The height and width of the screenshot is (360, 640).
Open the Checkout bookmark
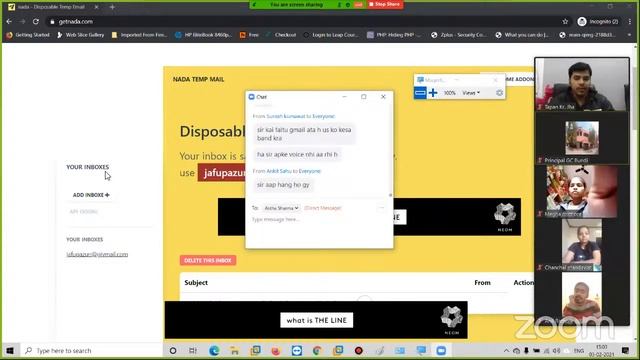[281, 35]
